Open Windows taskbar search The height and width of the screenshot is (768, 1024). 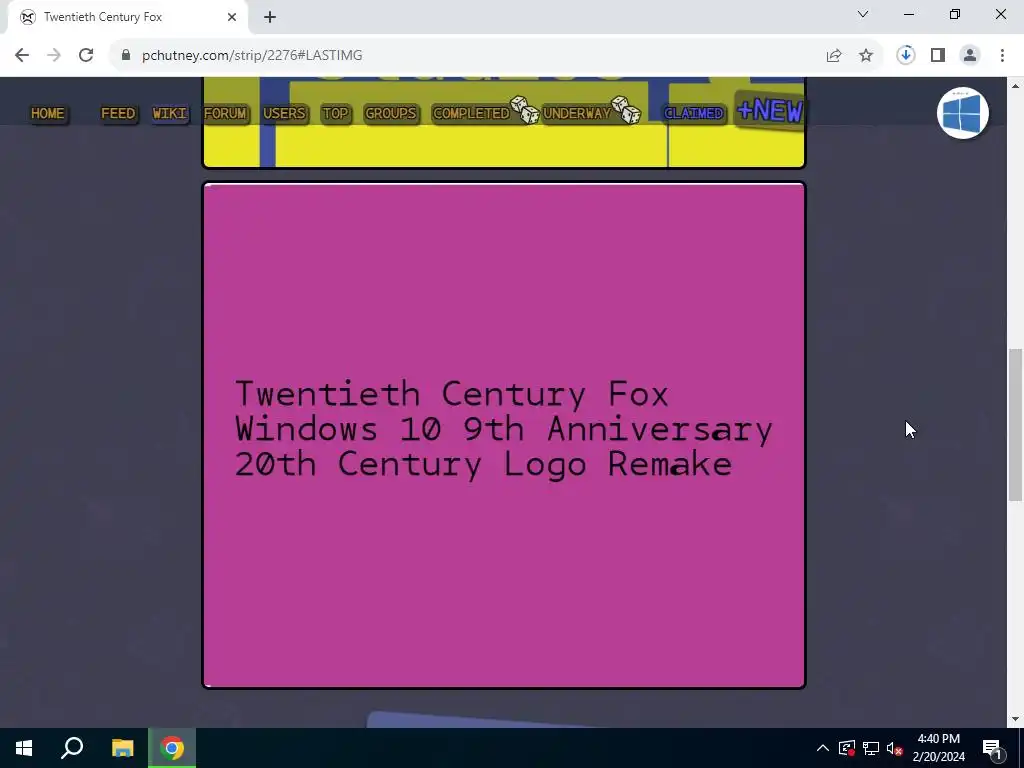tap(72, 748)
